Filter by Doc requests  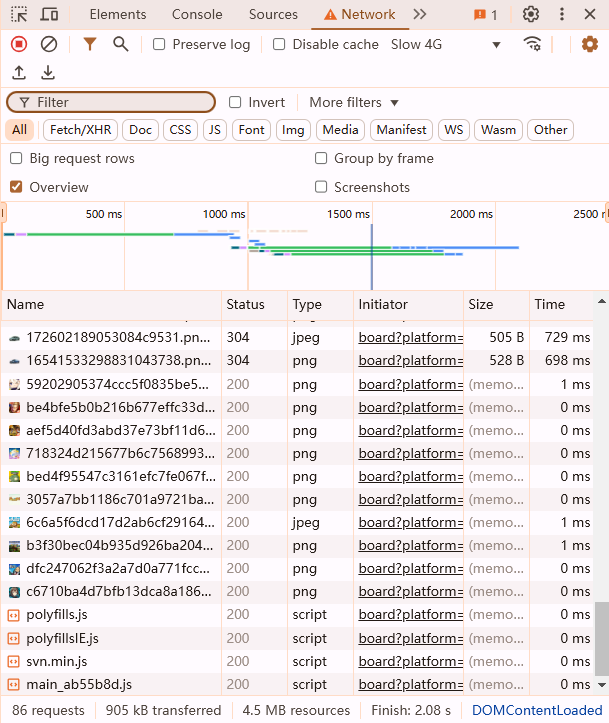[140, 130]
